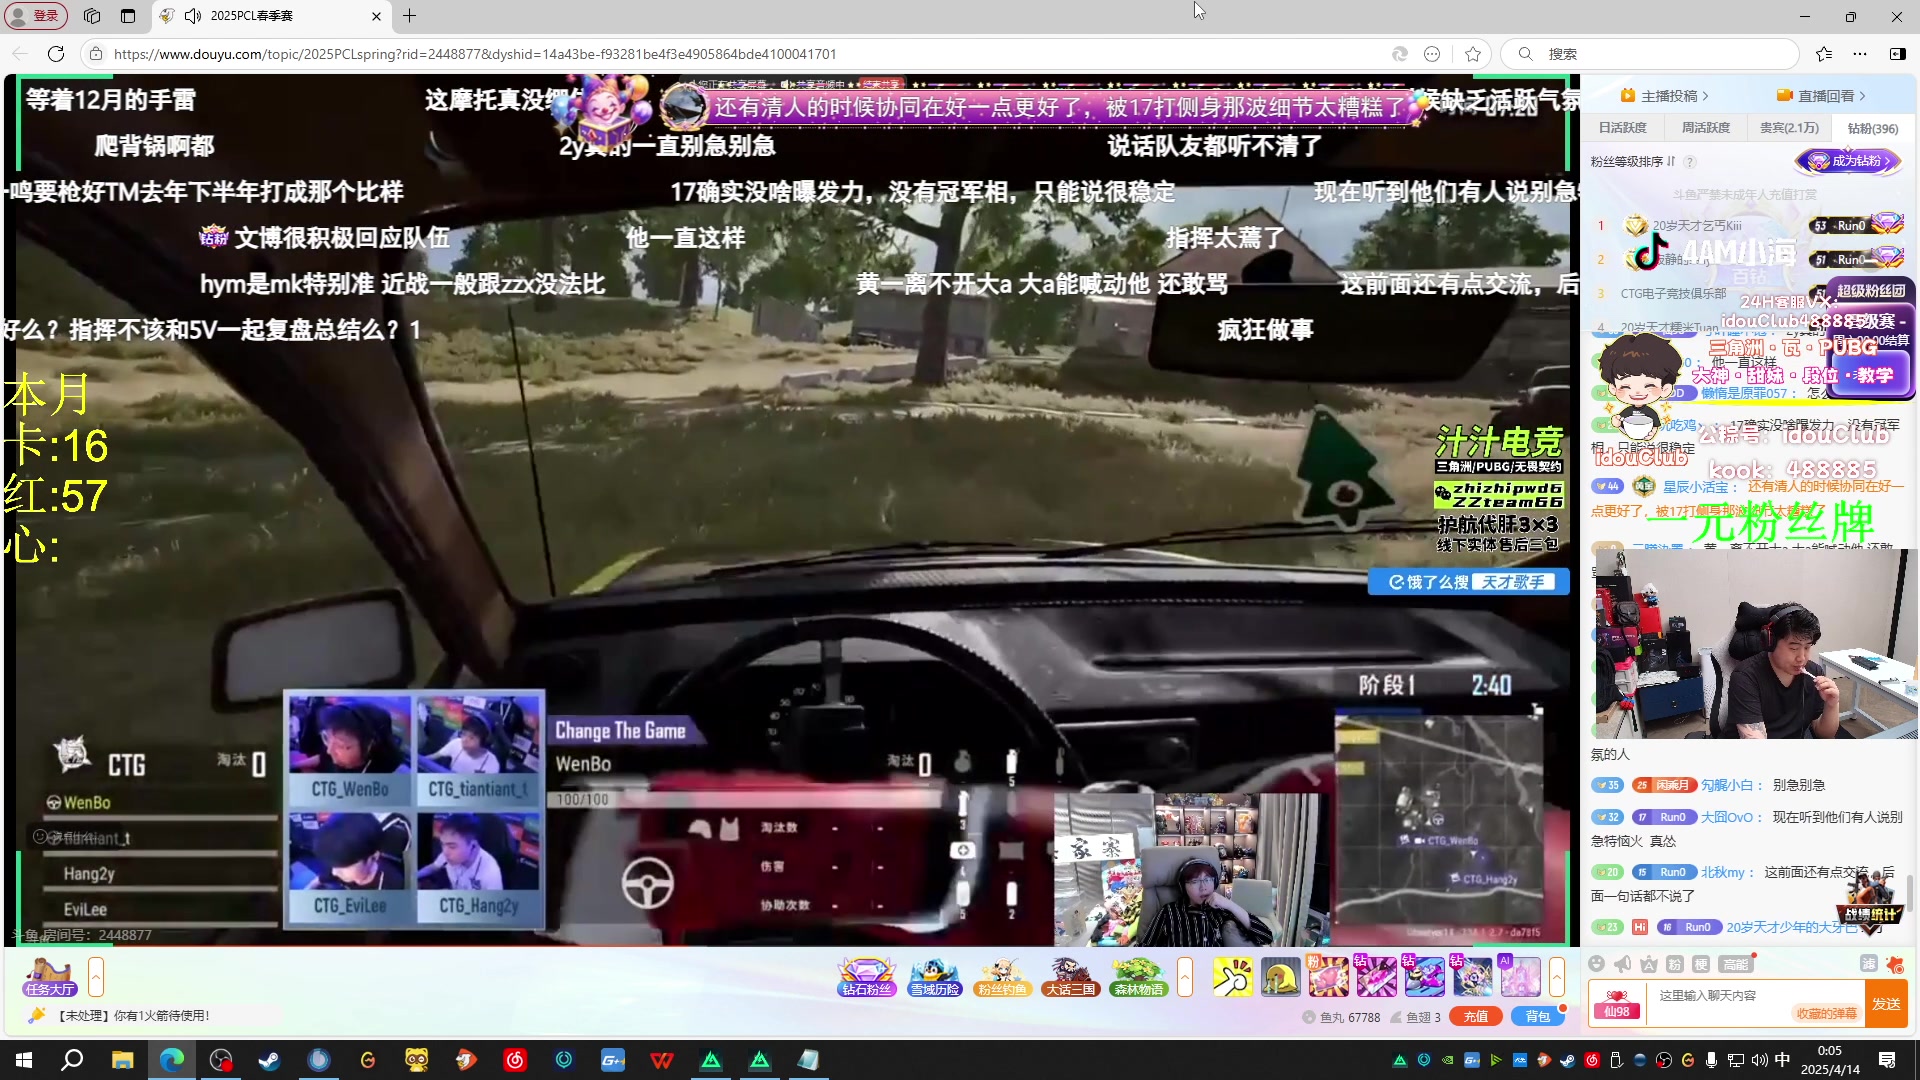Add page to favorites with star icon
This screenshot has height=1080, width=1920.
point(1473,54)
